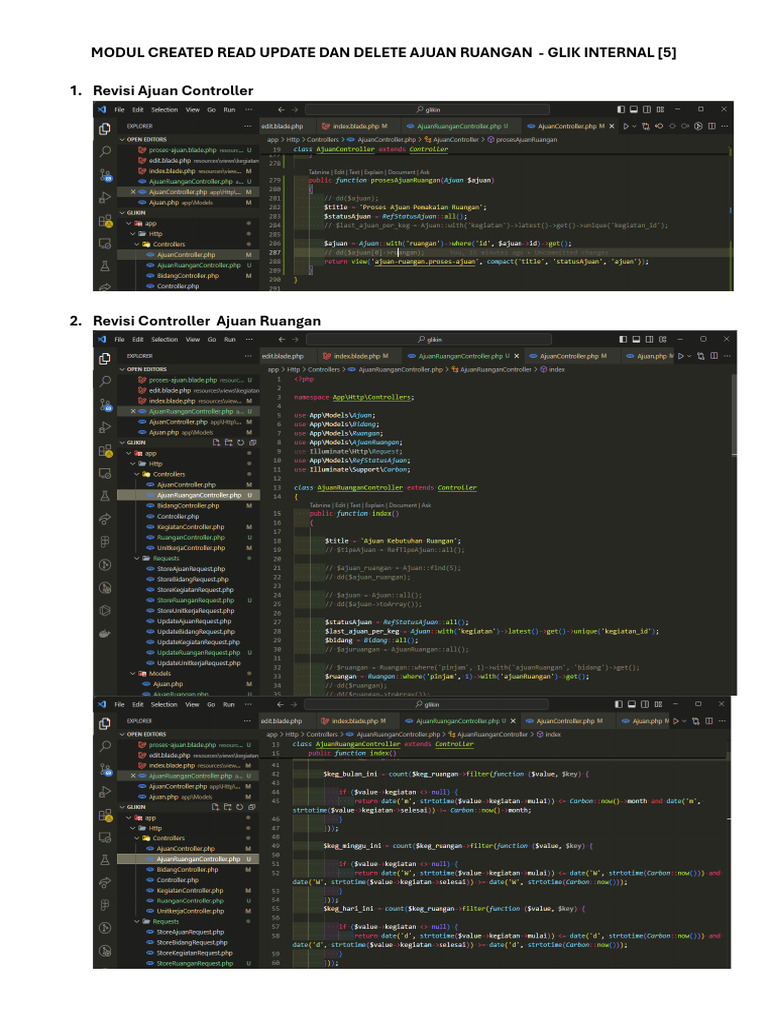Image resolution: width=768 pixels, height=1024 pixels.
Task: Collapse Controllers folder in Revisi Ajuan Controller screenshot
Action: (x=136, y=244)
